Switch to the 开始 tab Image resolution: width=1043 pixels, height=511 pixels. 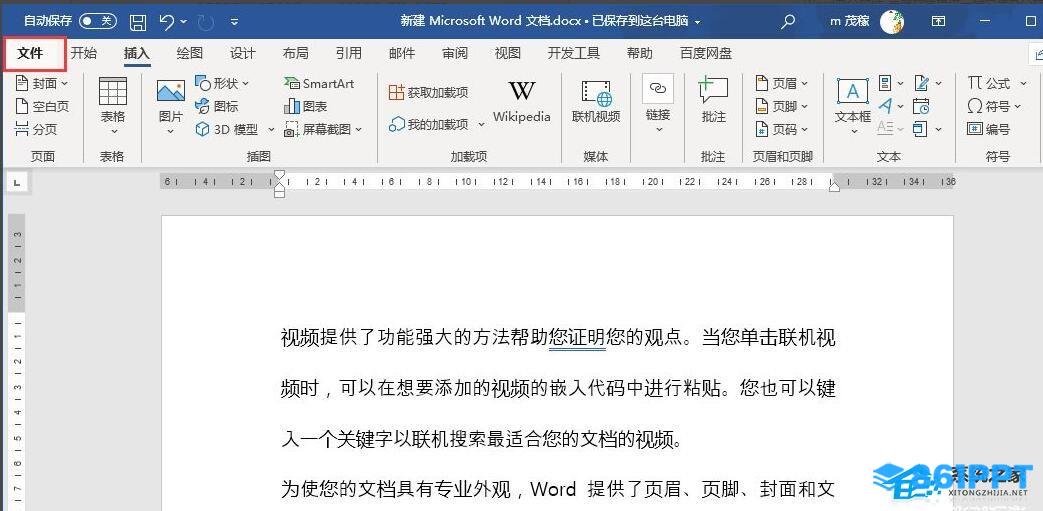(x=84, y=53)
